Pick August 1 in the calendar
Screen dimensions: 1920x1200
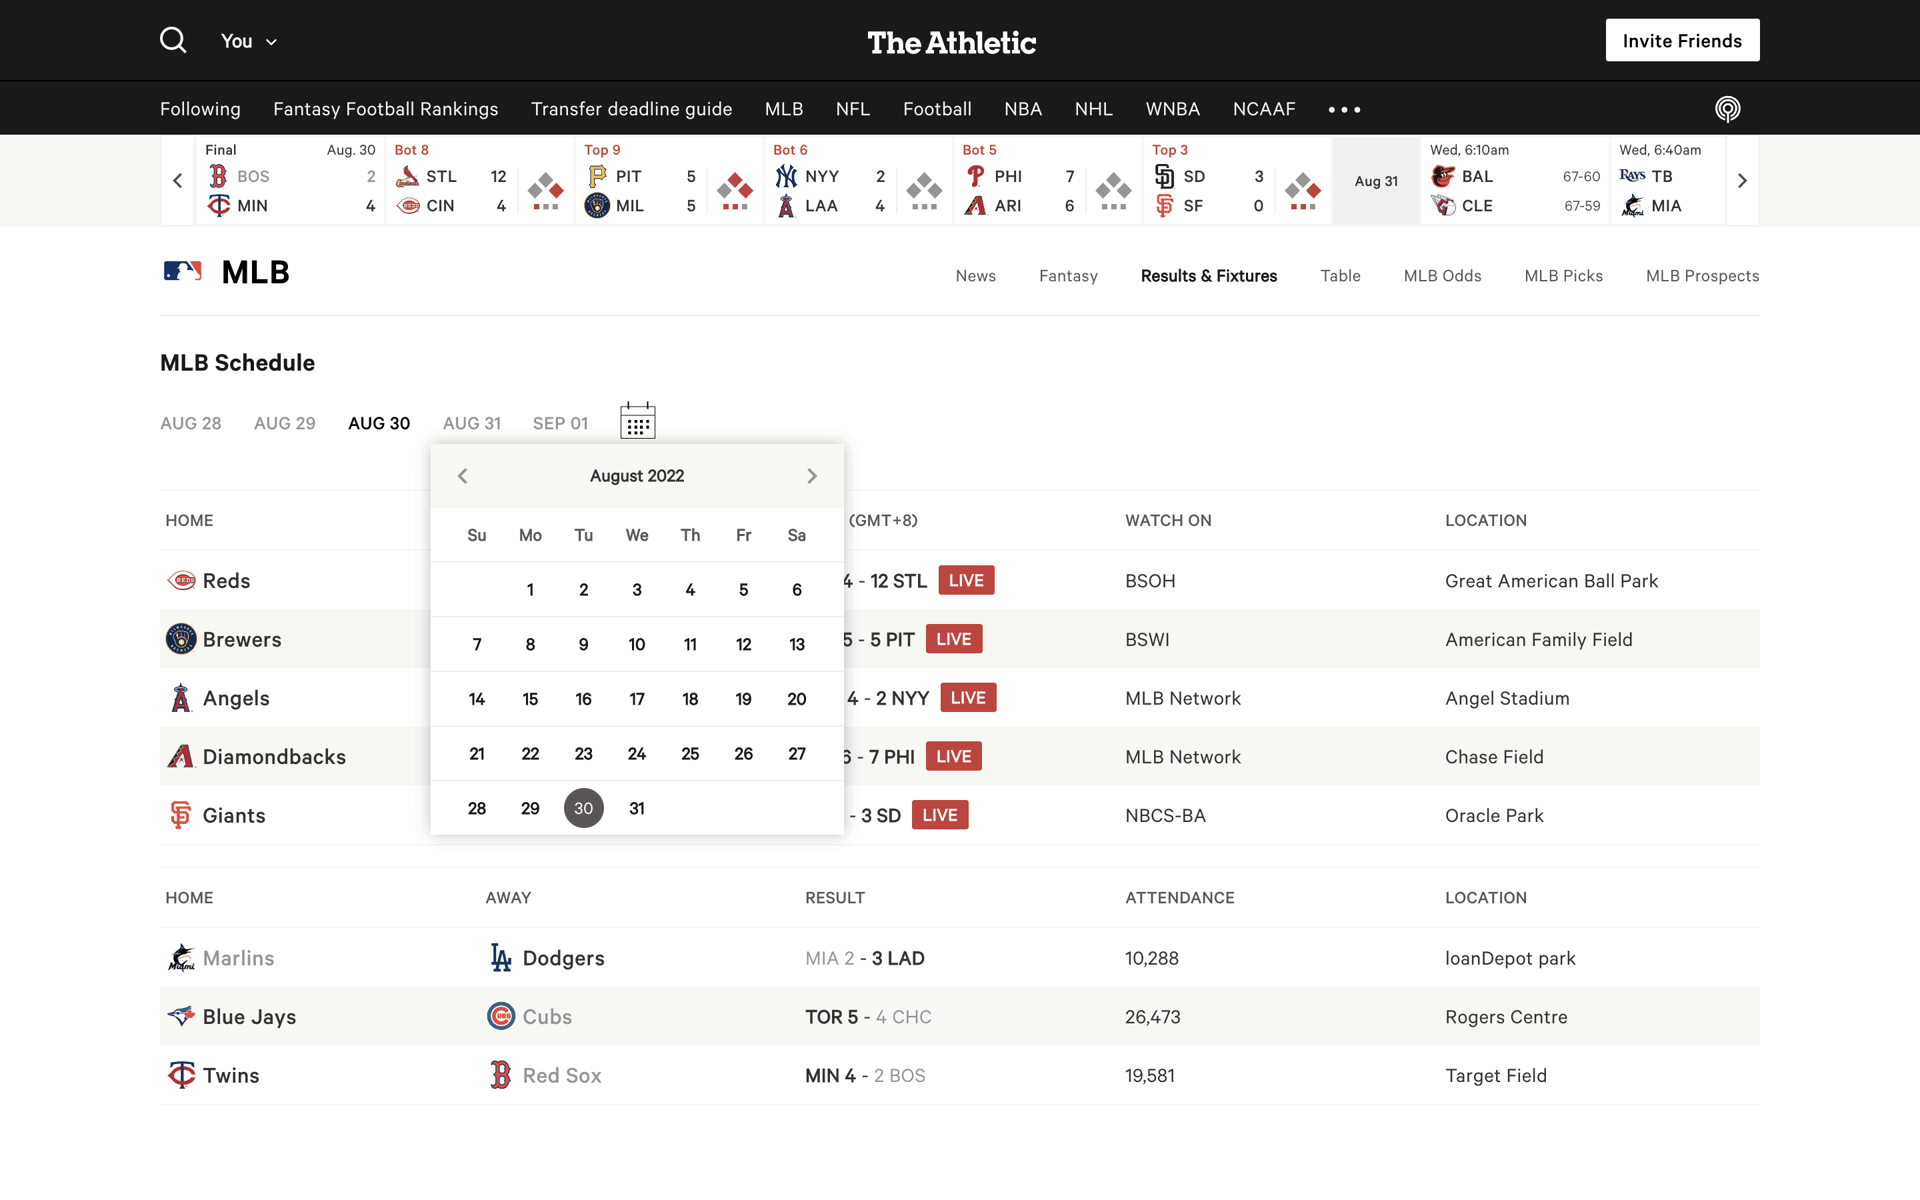[530, 590]
